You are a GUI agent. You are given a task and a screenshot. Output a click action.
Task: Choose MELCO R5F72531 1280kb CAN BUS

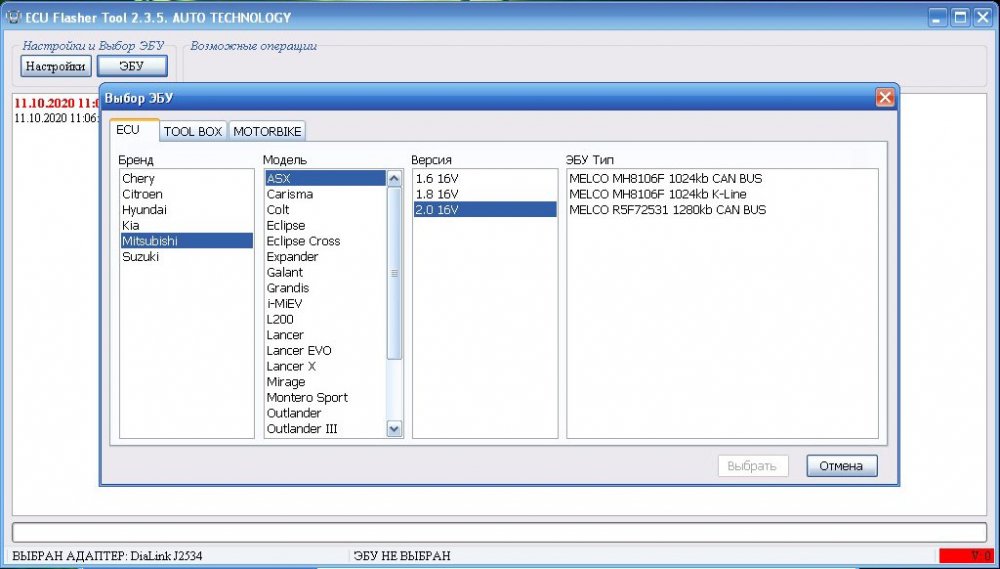(722, 210)
